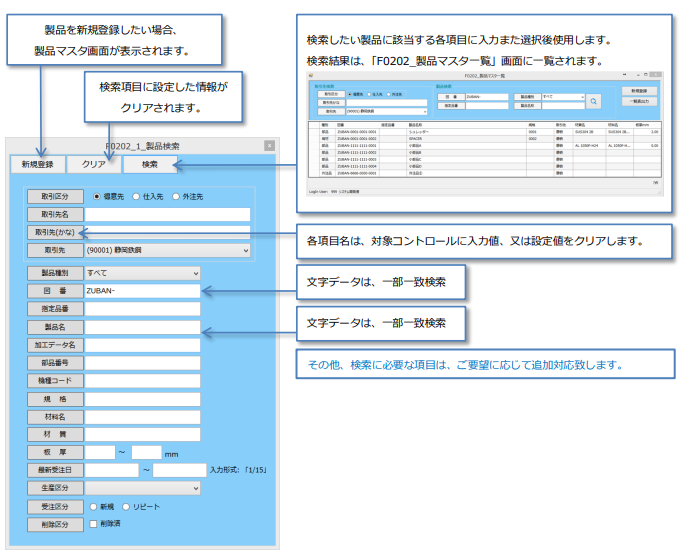Click the 受注区分 label button
The width and height of the screenshot is (687, 551).
point(55,507)
